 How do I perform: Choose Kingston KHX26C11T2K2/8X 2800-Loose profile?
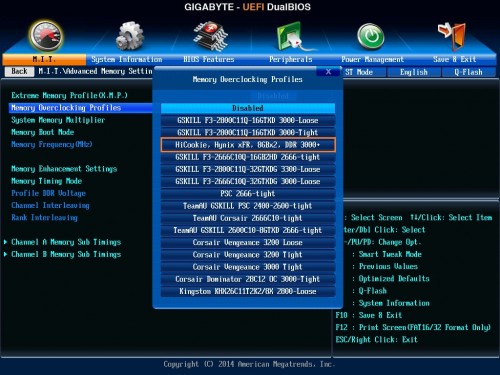[x=248, y=291]
